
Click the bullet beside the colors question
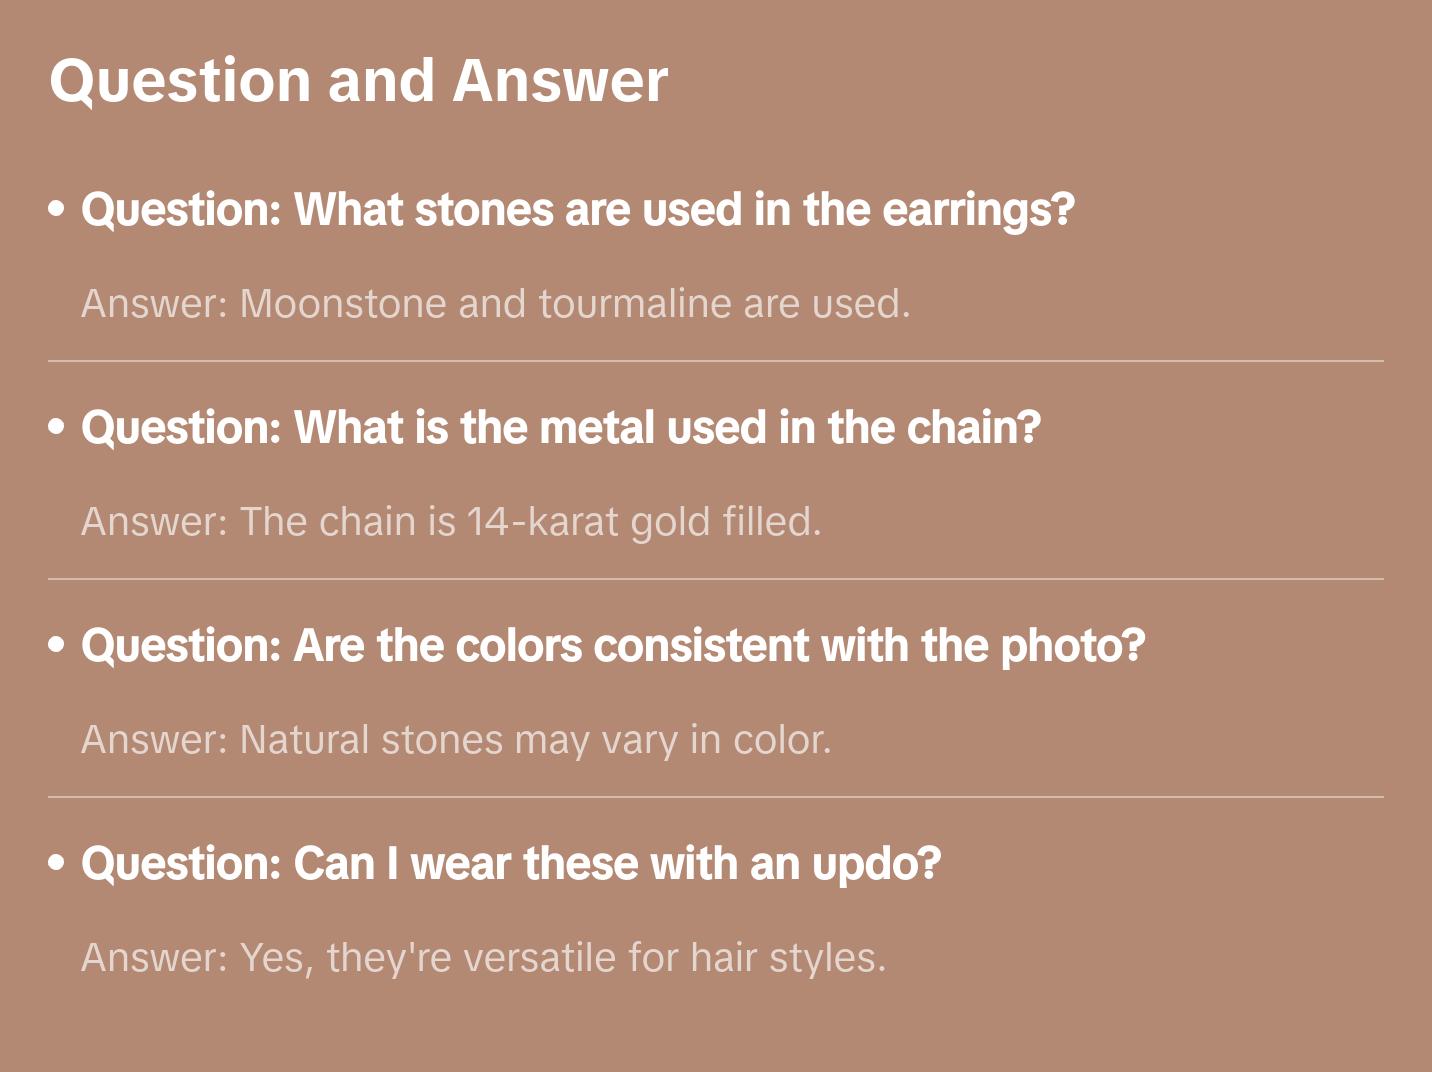(x=57, y=645)
